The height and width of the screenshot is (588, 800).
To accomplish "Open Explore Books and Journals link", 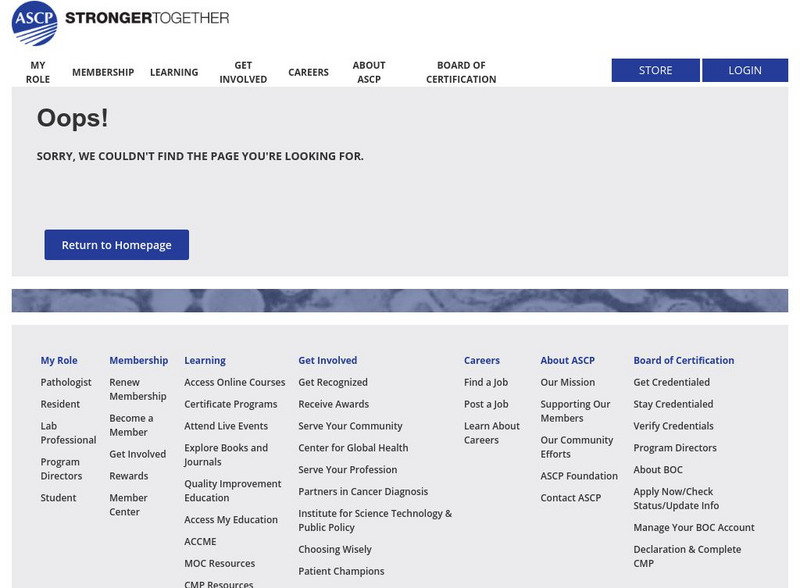I will pos(226,455).
